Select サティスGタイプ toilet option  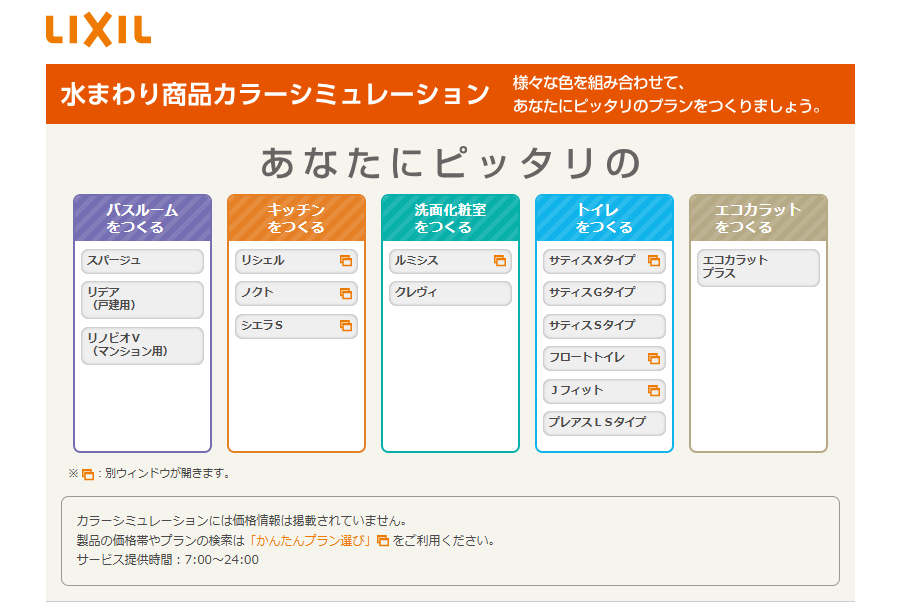(x=604, y=294)
